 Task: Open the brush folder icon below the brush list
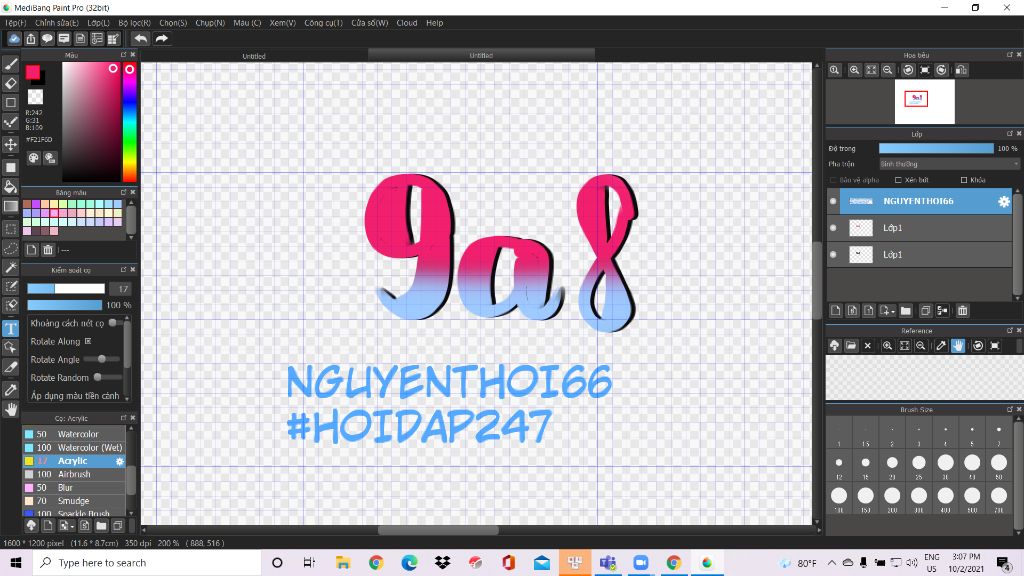coord(101,525)
